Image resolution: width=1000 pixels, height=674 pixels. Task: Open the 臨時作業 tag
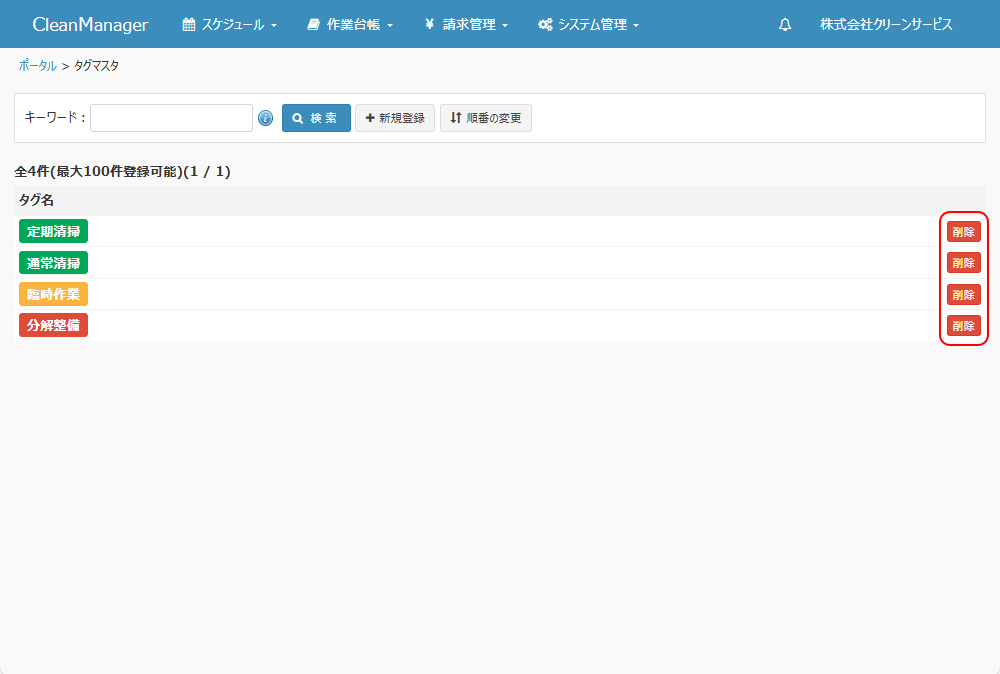coord(54,294)
